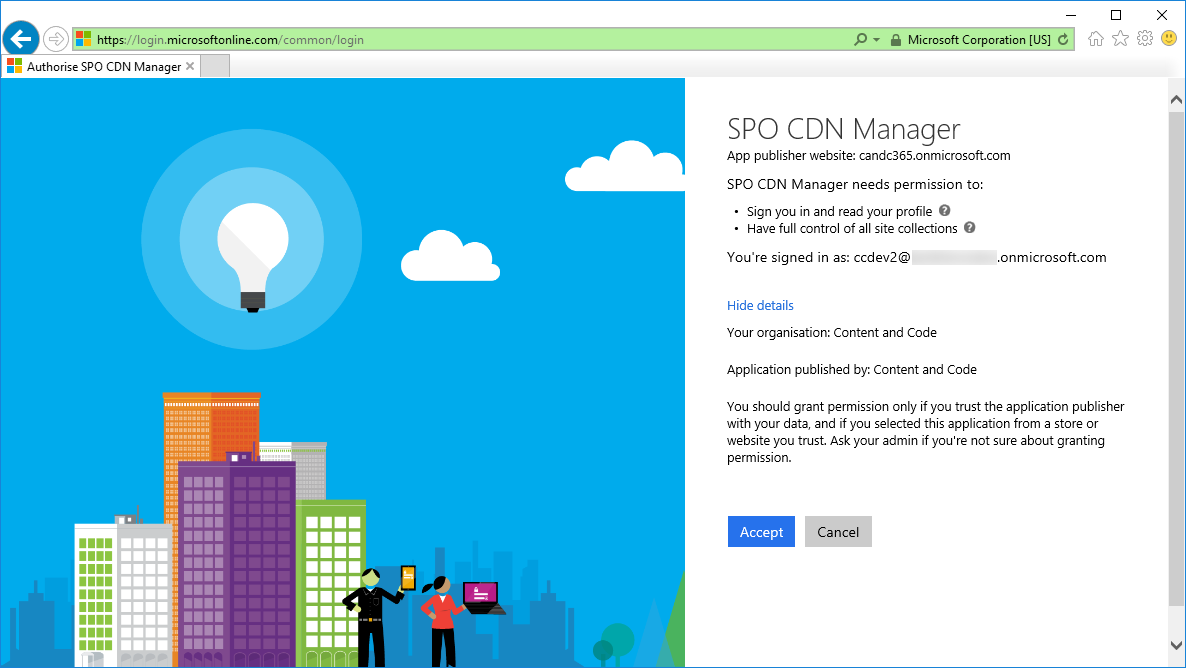Viewport: 1186px width, 668px height.
Task: Expand the address bar autocomplete dropdown arrow
Action: pos(877,39)
